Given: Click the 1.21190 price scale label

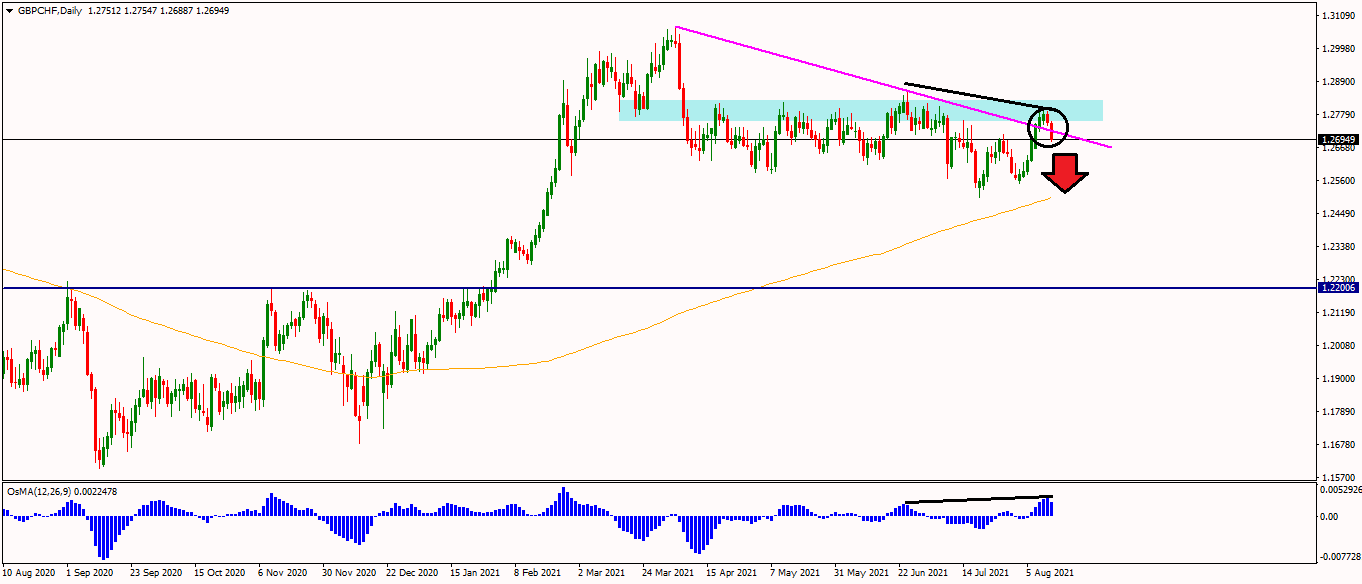Looking at the screenshot, I should [1338, 313].
